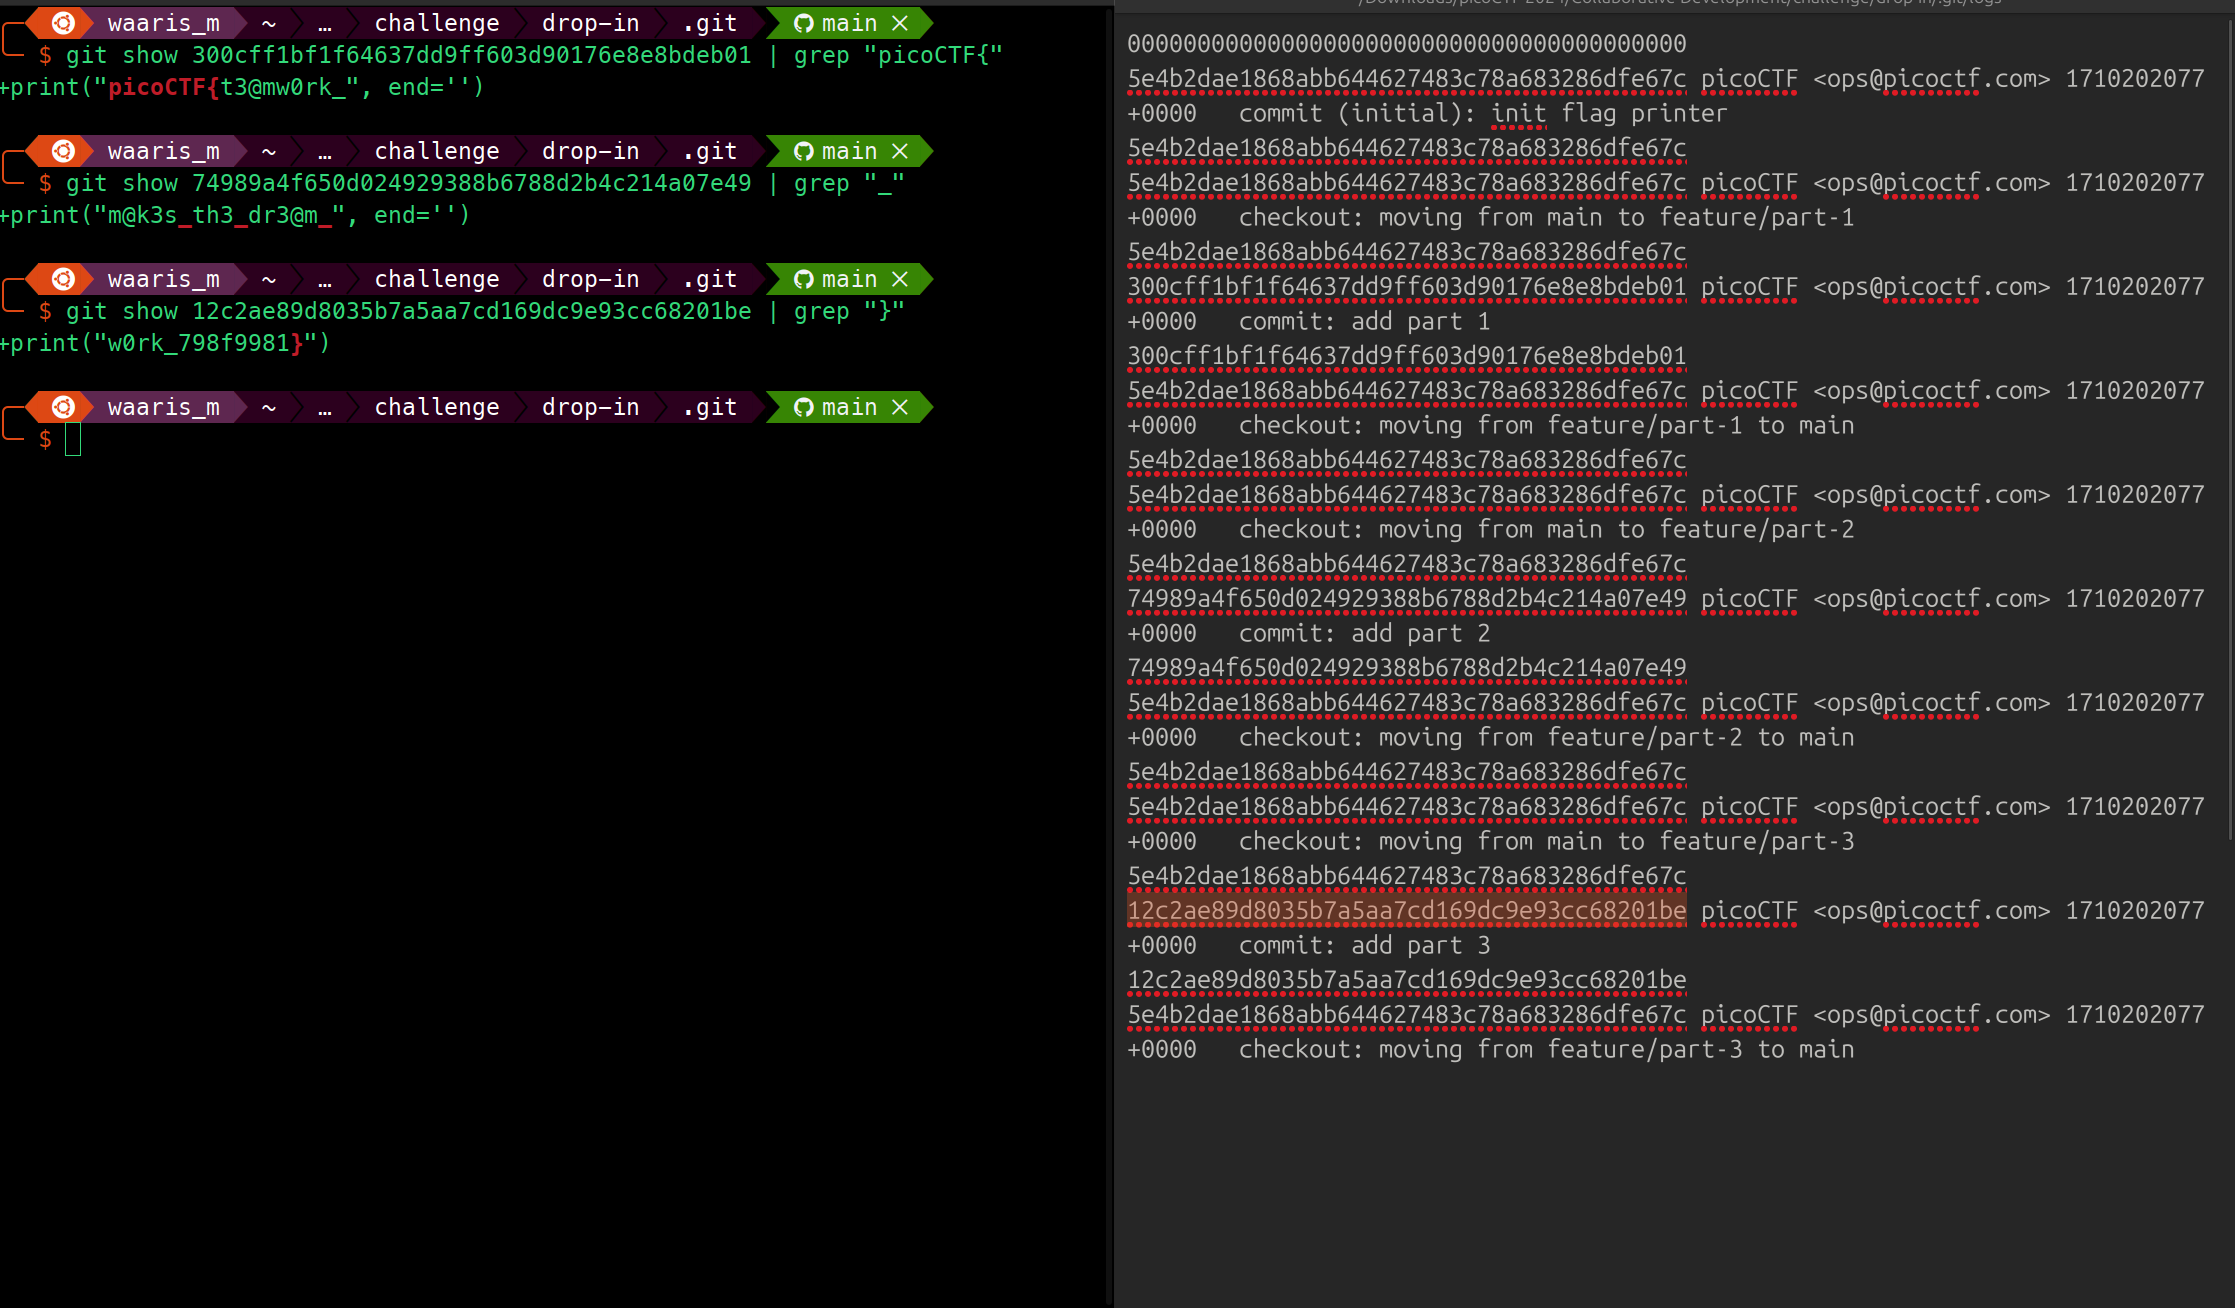Screen dimensions: 2235x1308
Task: Click the Ubuntu logo icon in the last prompt
Action: click(63, 407)
